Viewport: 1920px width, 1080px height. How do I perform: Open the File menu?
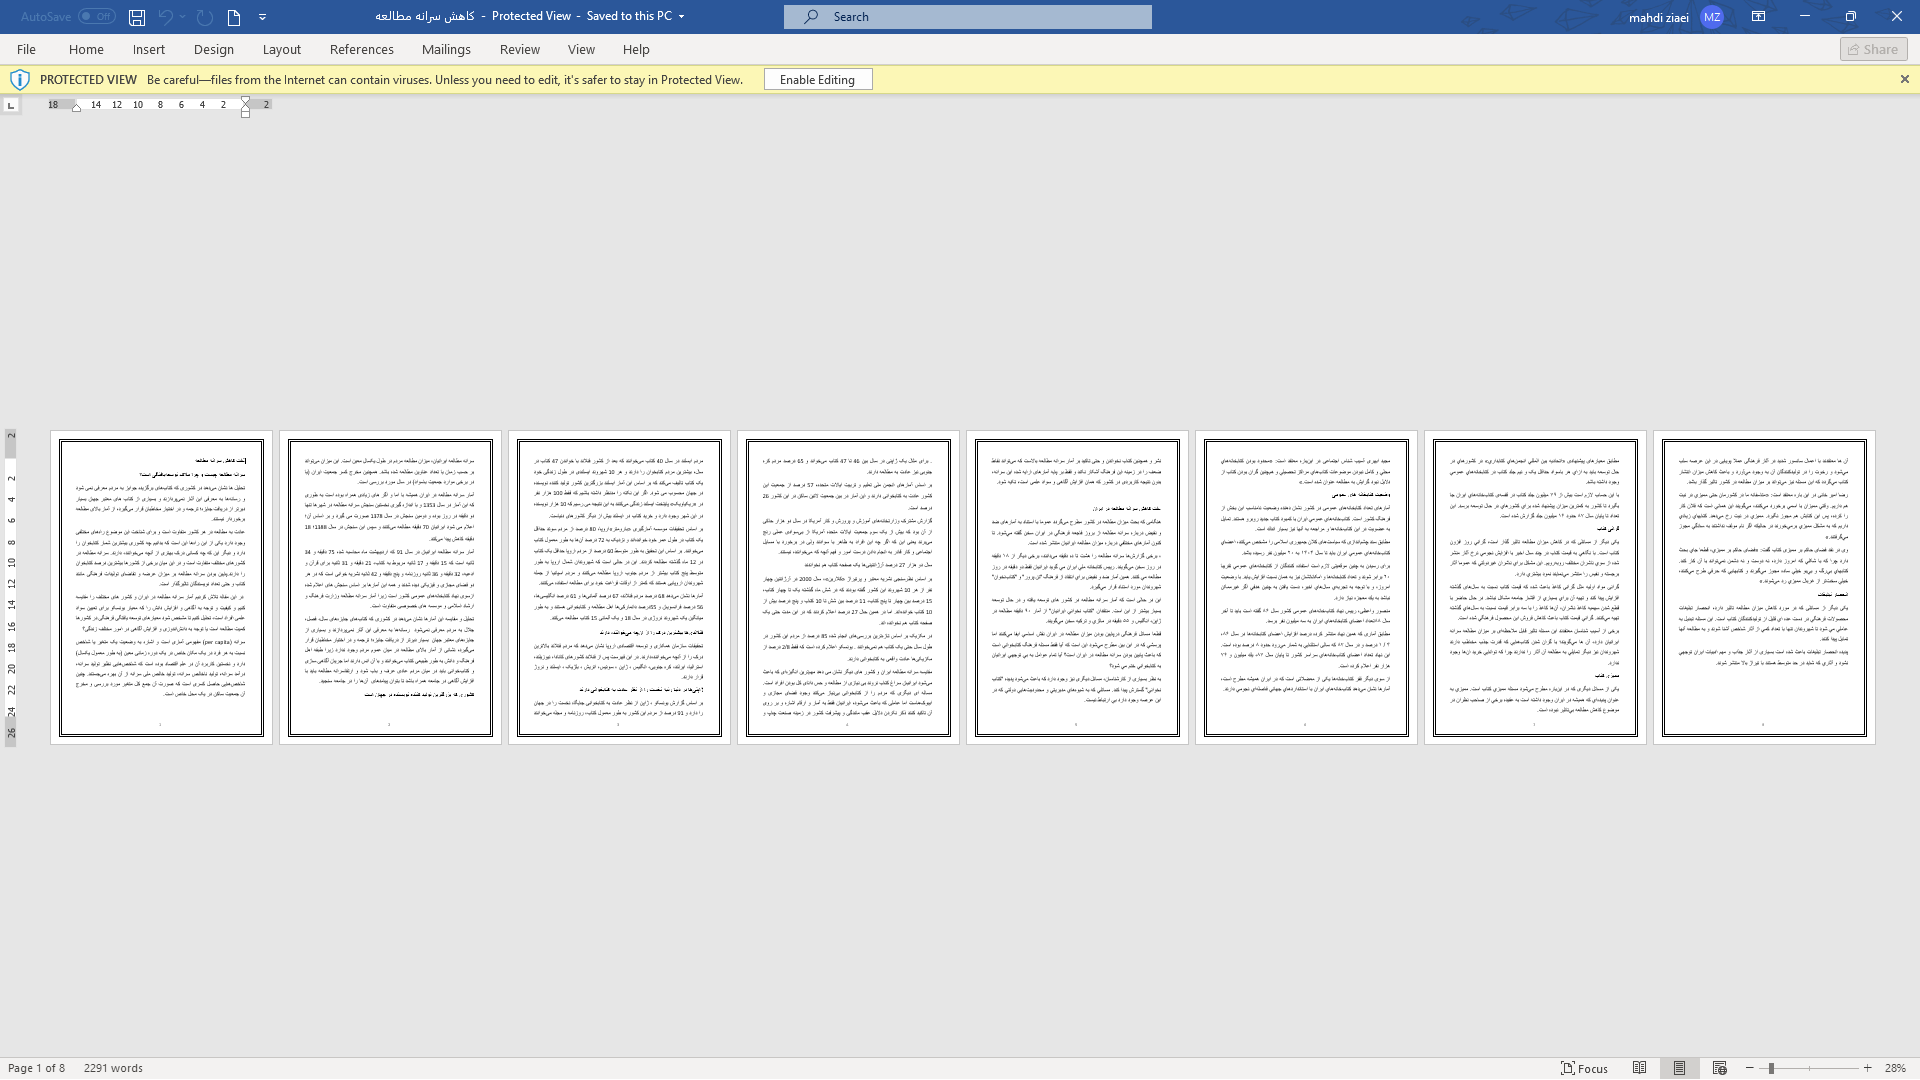point(27,49)
